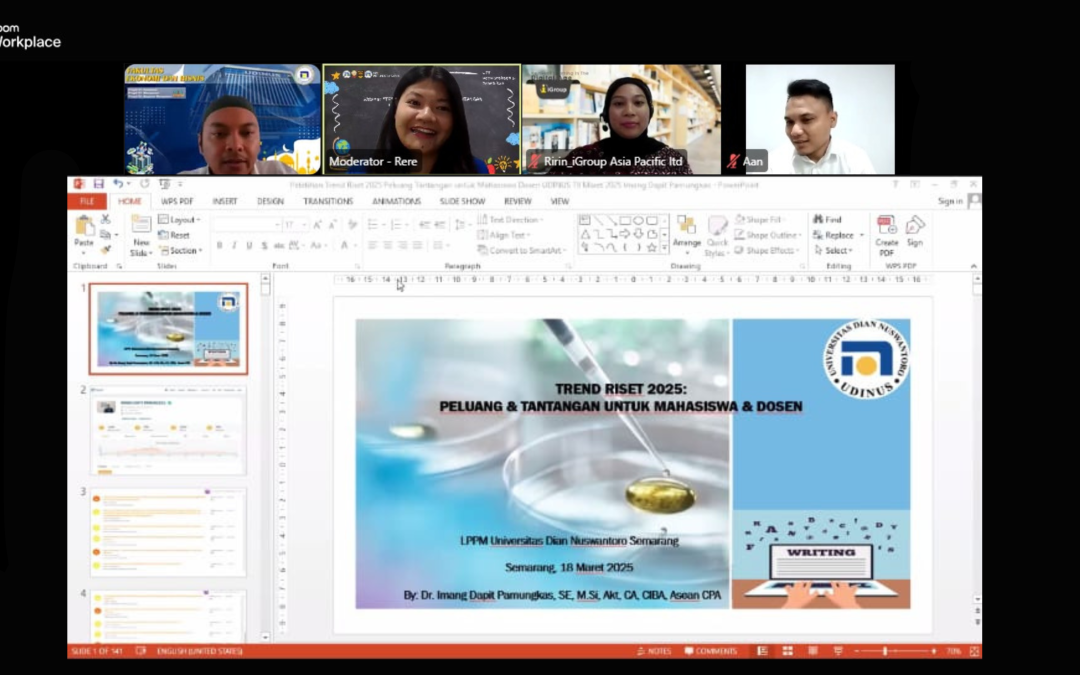Click the Paste clipboard icon

coord(84,226)
